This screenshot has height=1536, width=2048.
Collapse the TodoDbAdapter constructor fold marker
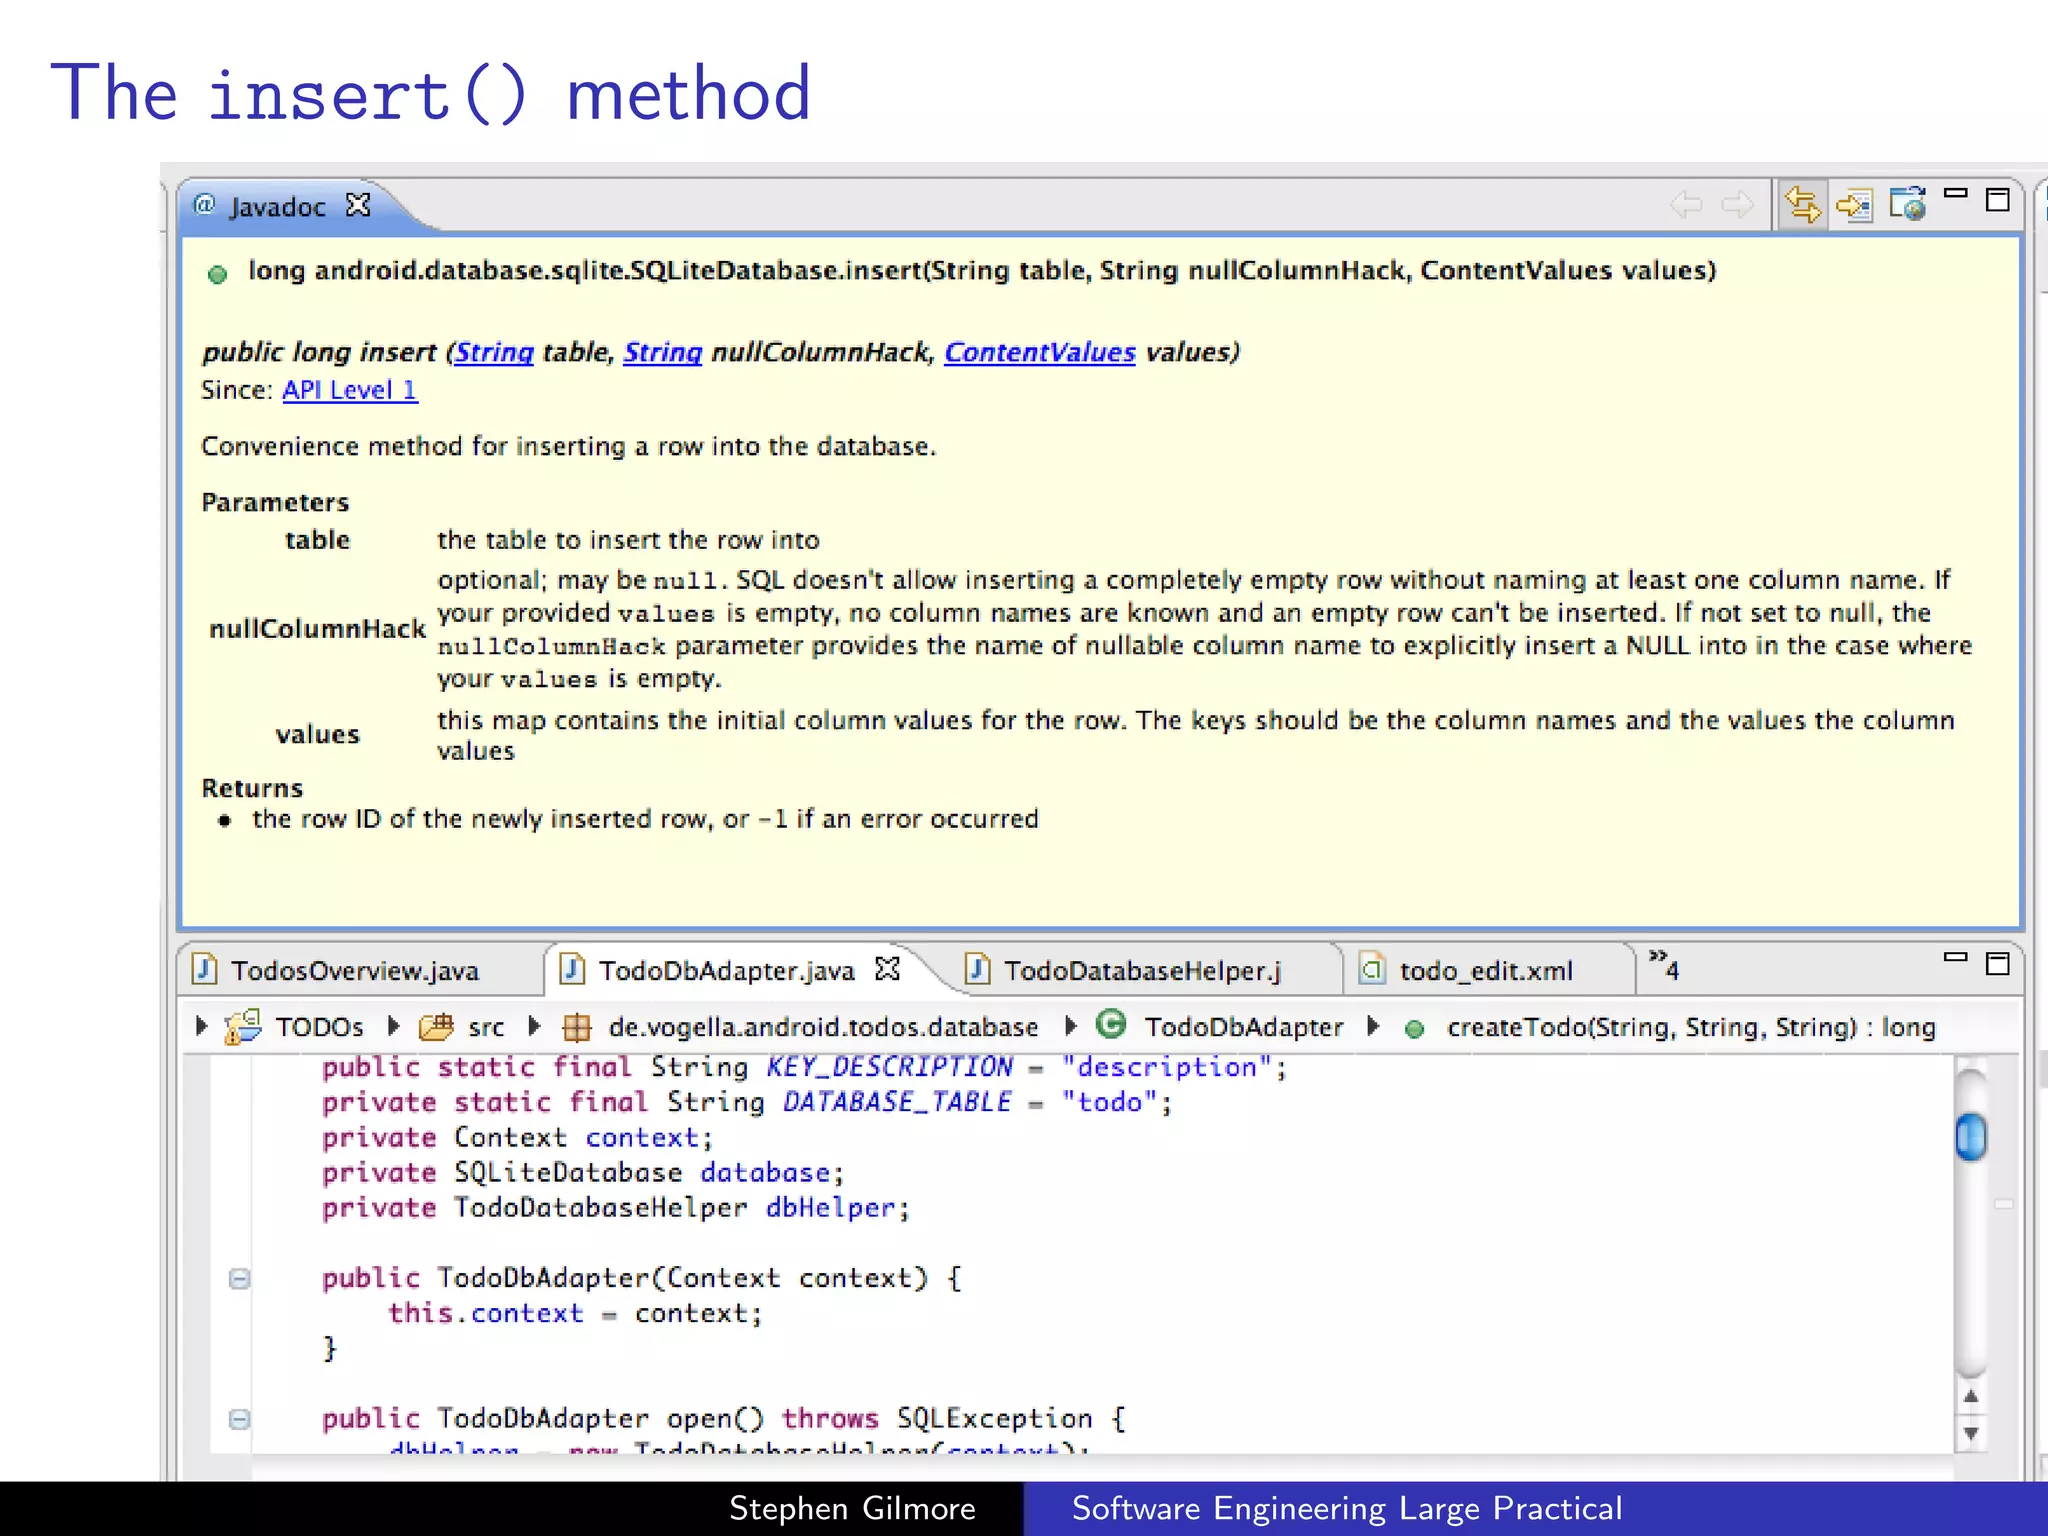(239, 1279)
